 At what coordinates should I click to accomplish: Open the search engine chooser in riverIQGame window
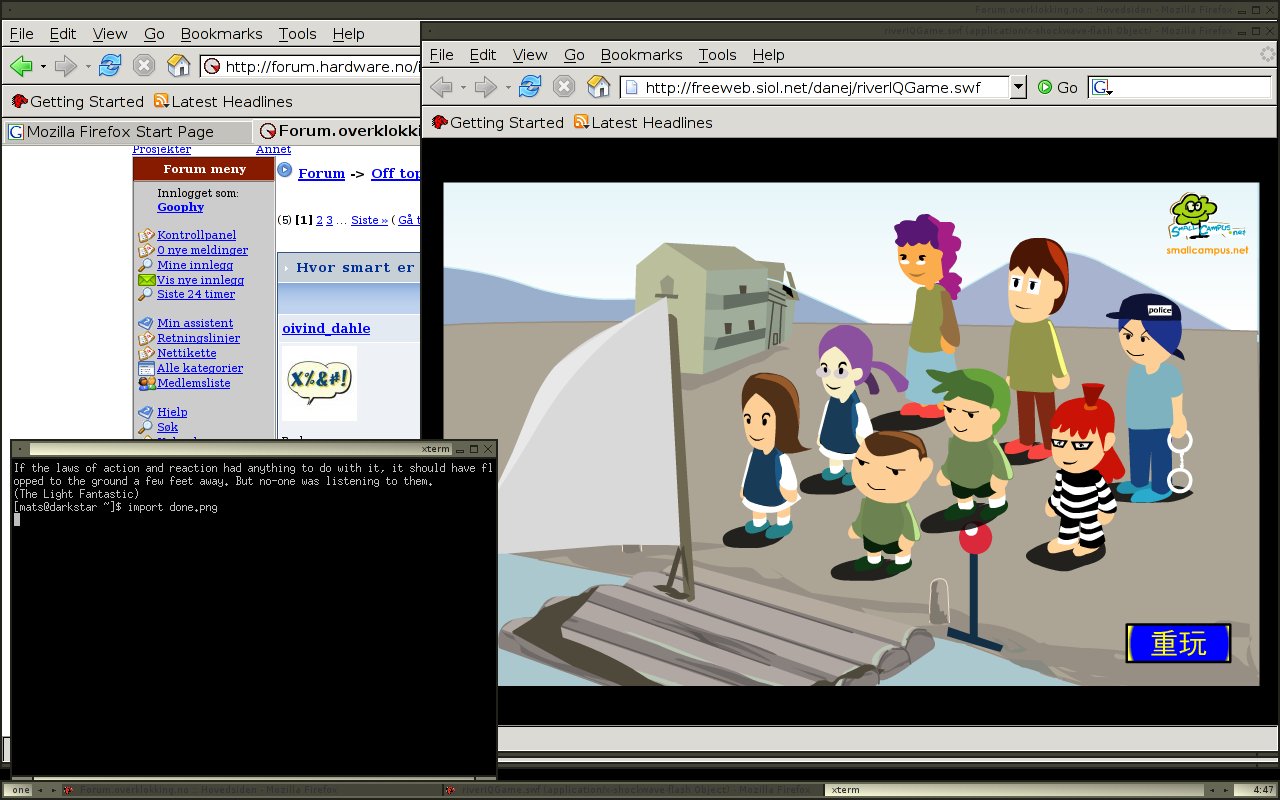point(1102,88)
